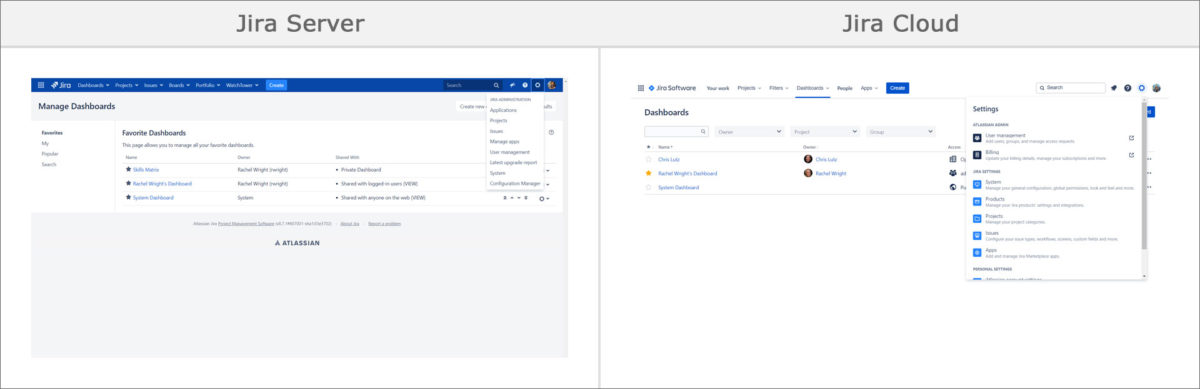The height and width of the screenshot is (389, 1200).
Task: Click the Jira Server search magnifier icon
Action: point(496,85)
